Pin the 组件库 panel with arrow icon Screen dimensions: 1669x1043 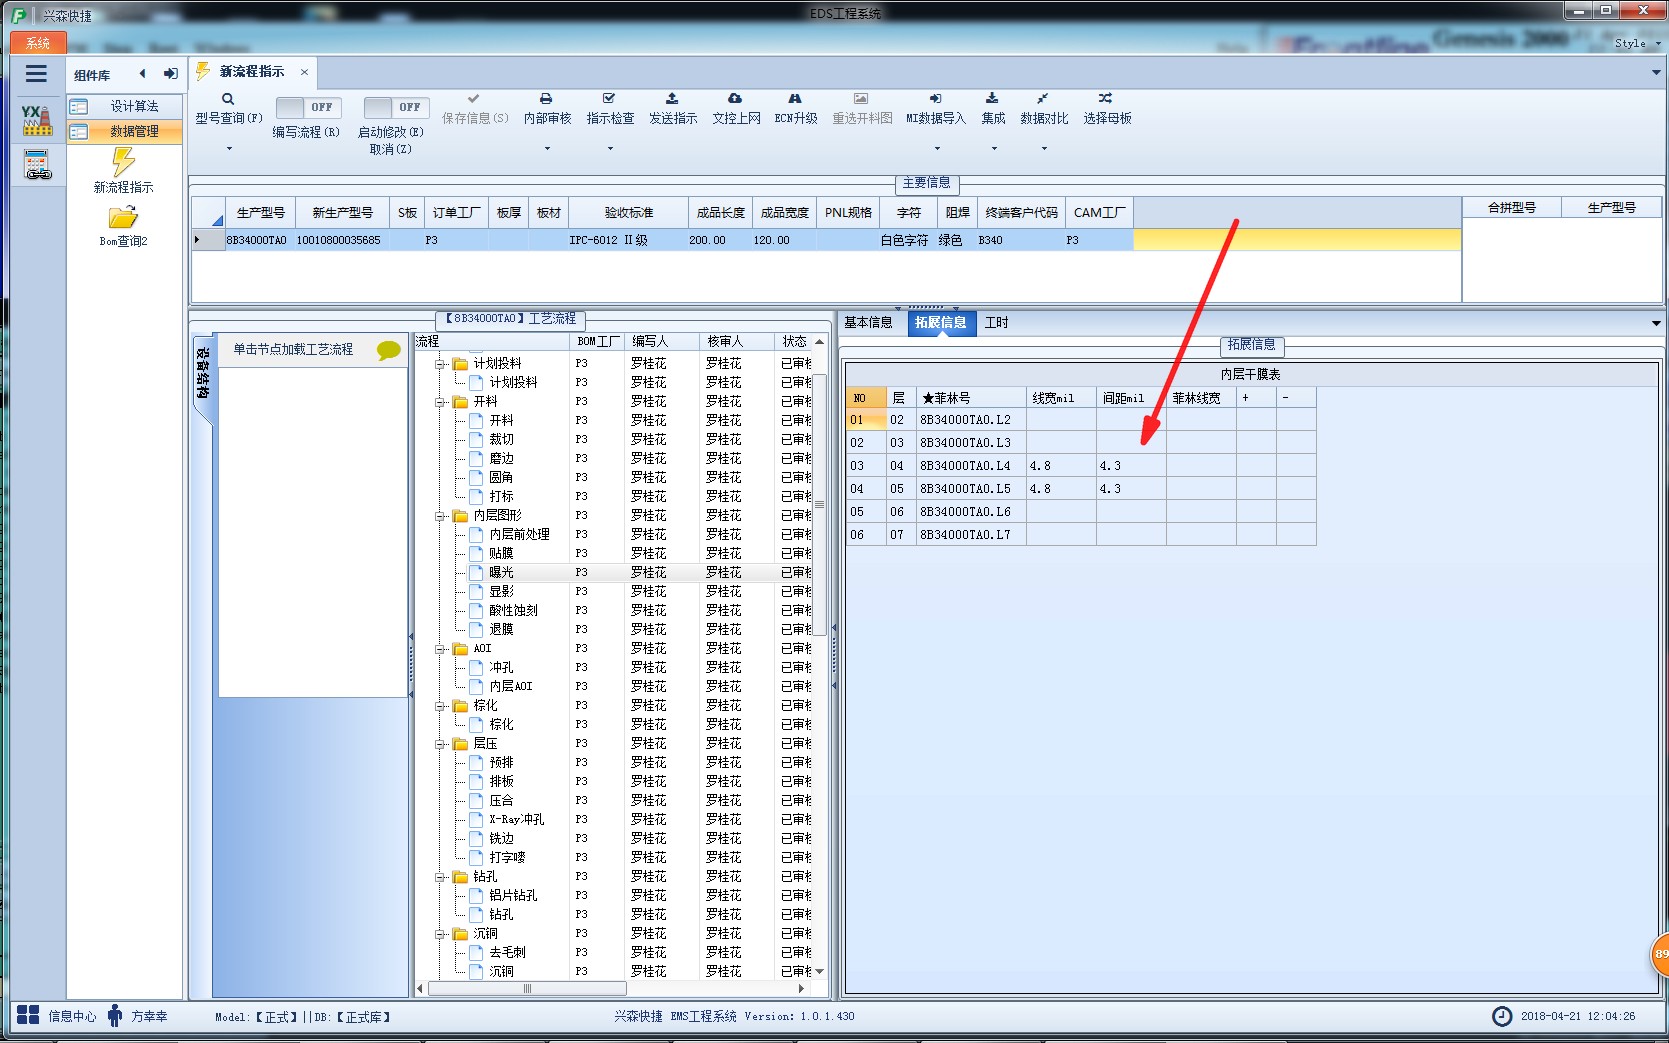[x=170, y=74]
